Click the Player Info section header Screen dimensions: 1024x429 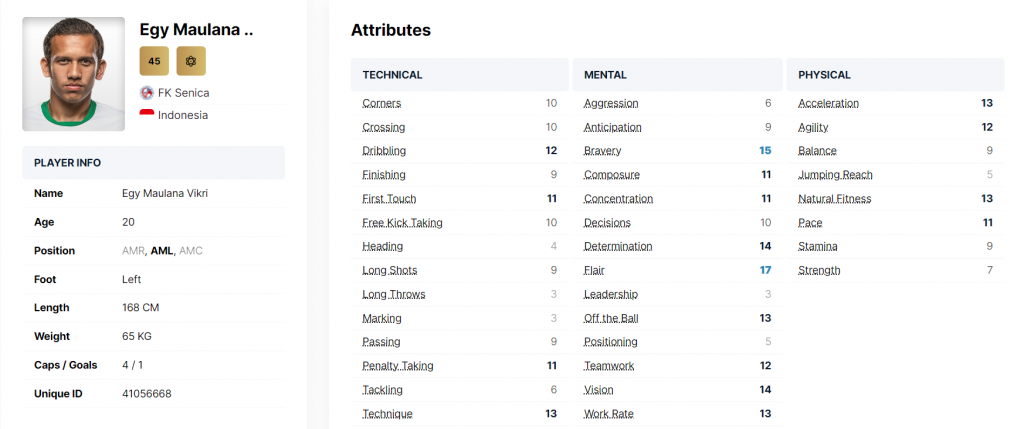pos(67,163)
